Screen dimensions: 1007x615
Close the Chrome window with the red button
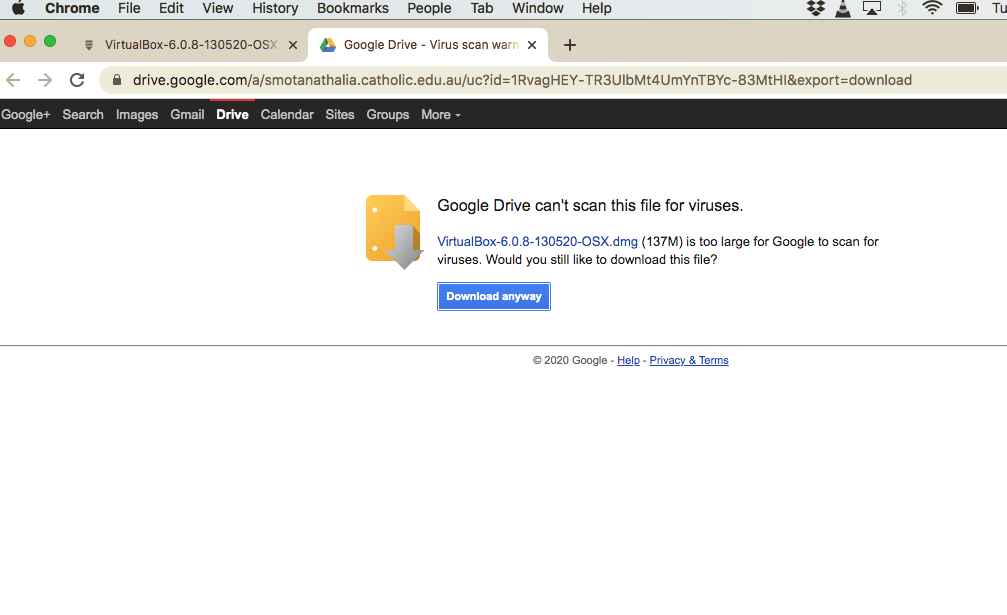[x=10, y=42]
